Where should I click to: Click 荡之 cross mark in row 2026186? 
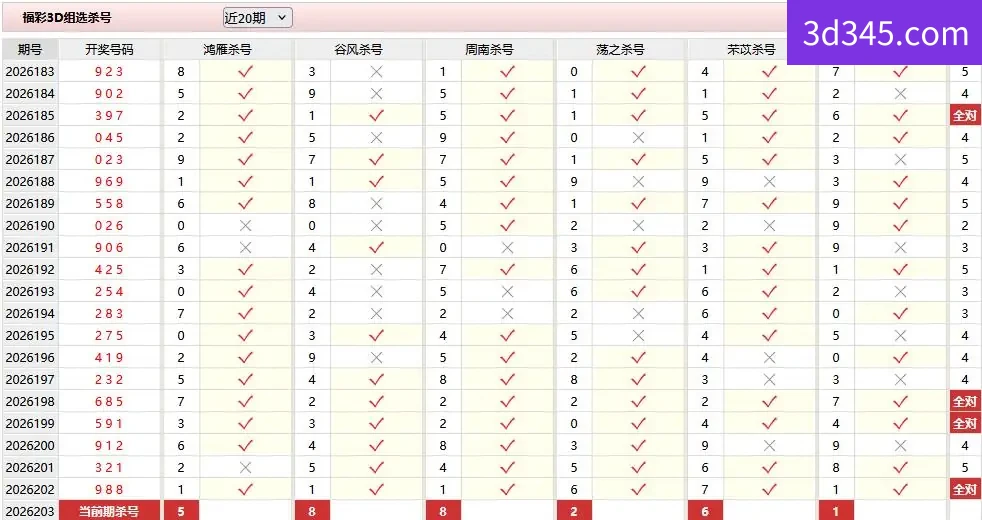(638, 138)
